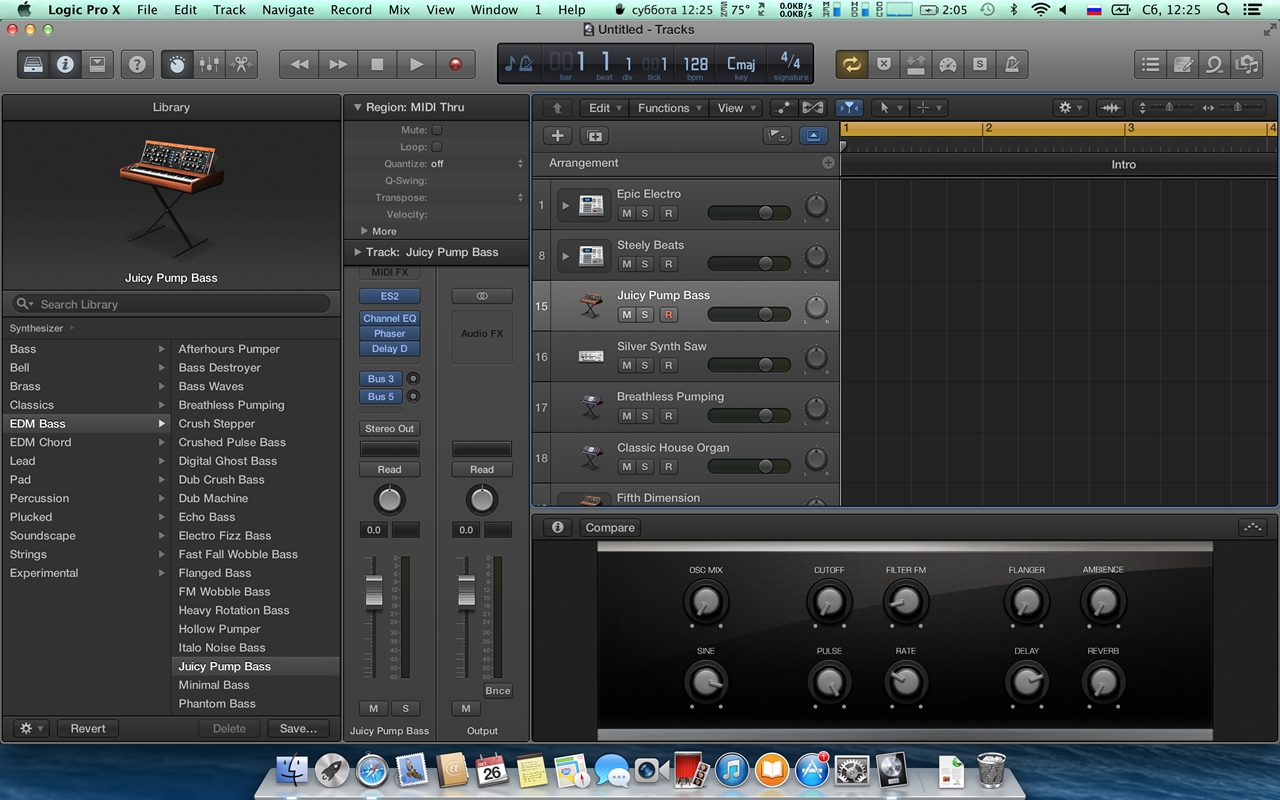
Task: Solo the Breathless Pumping track
Action: pyautogui.click(x=645, y=416)
